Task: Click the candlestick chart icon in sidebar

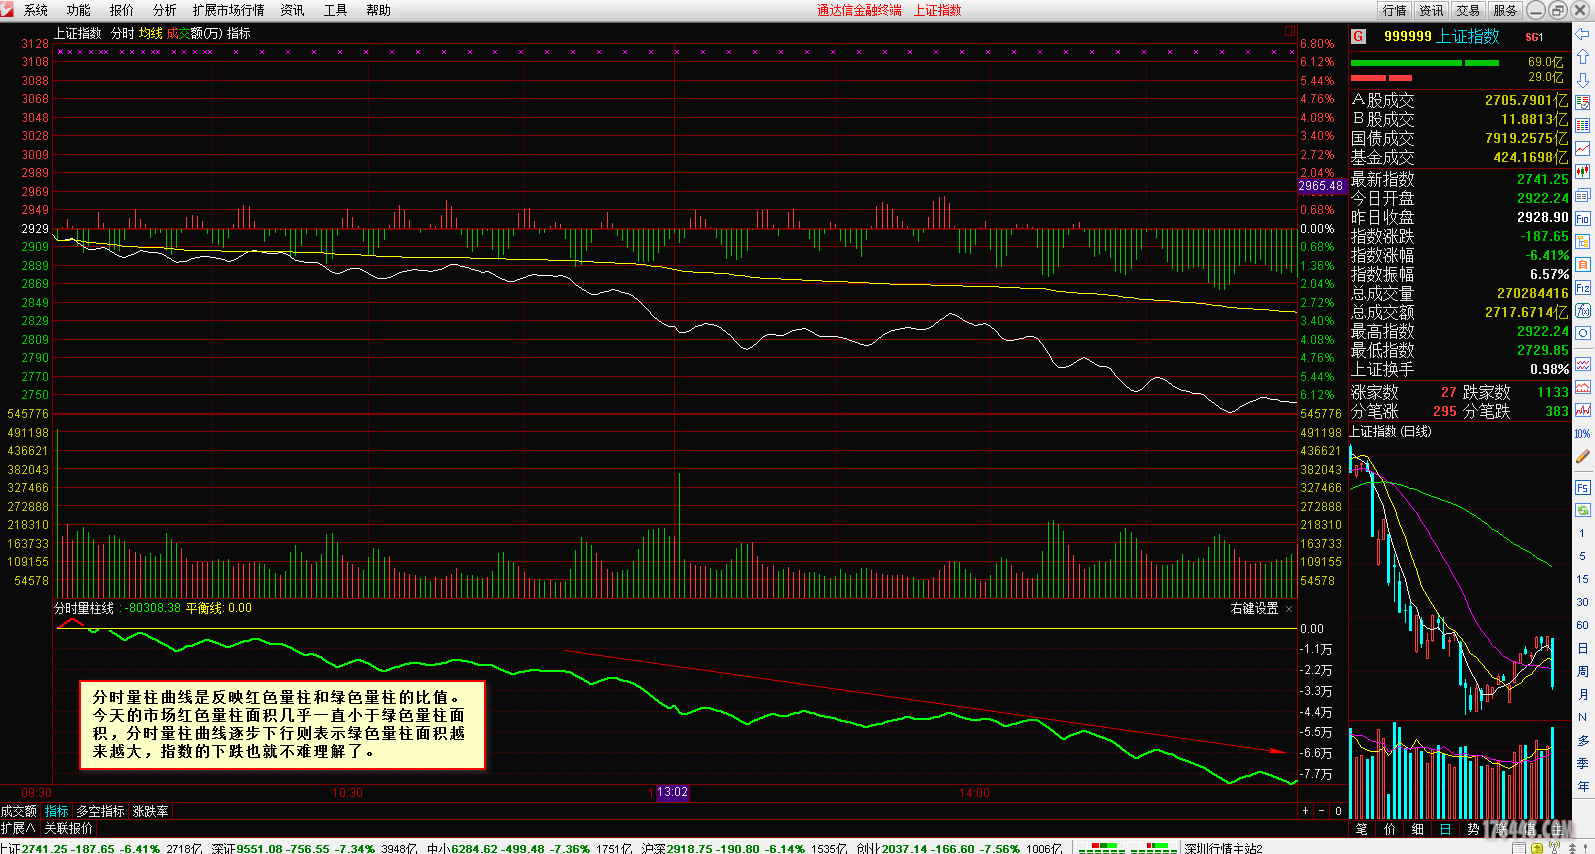Action: tap(1583, 171)
